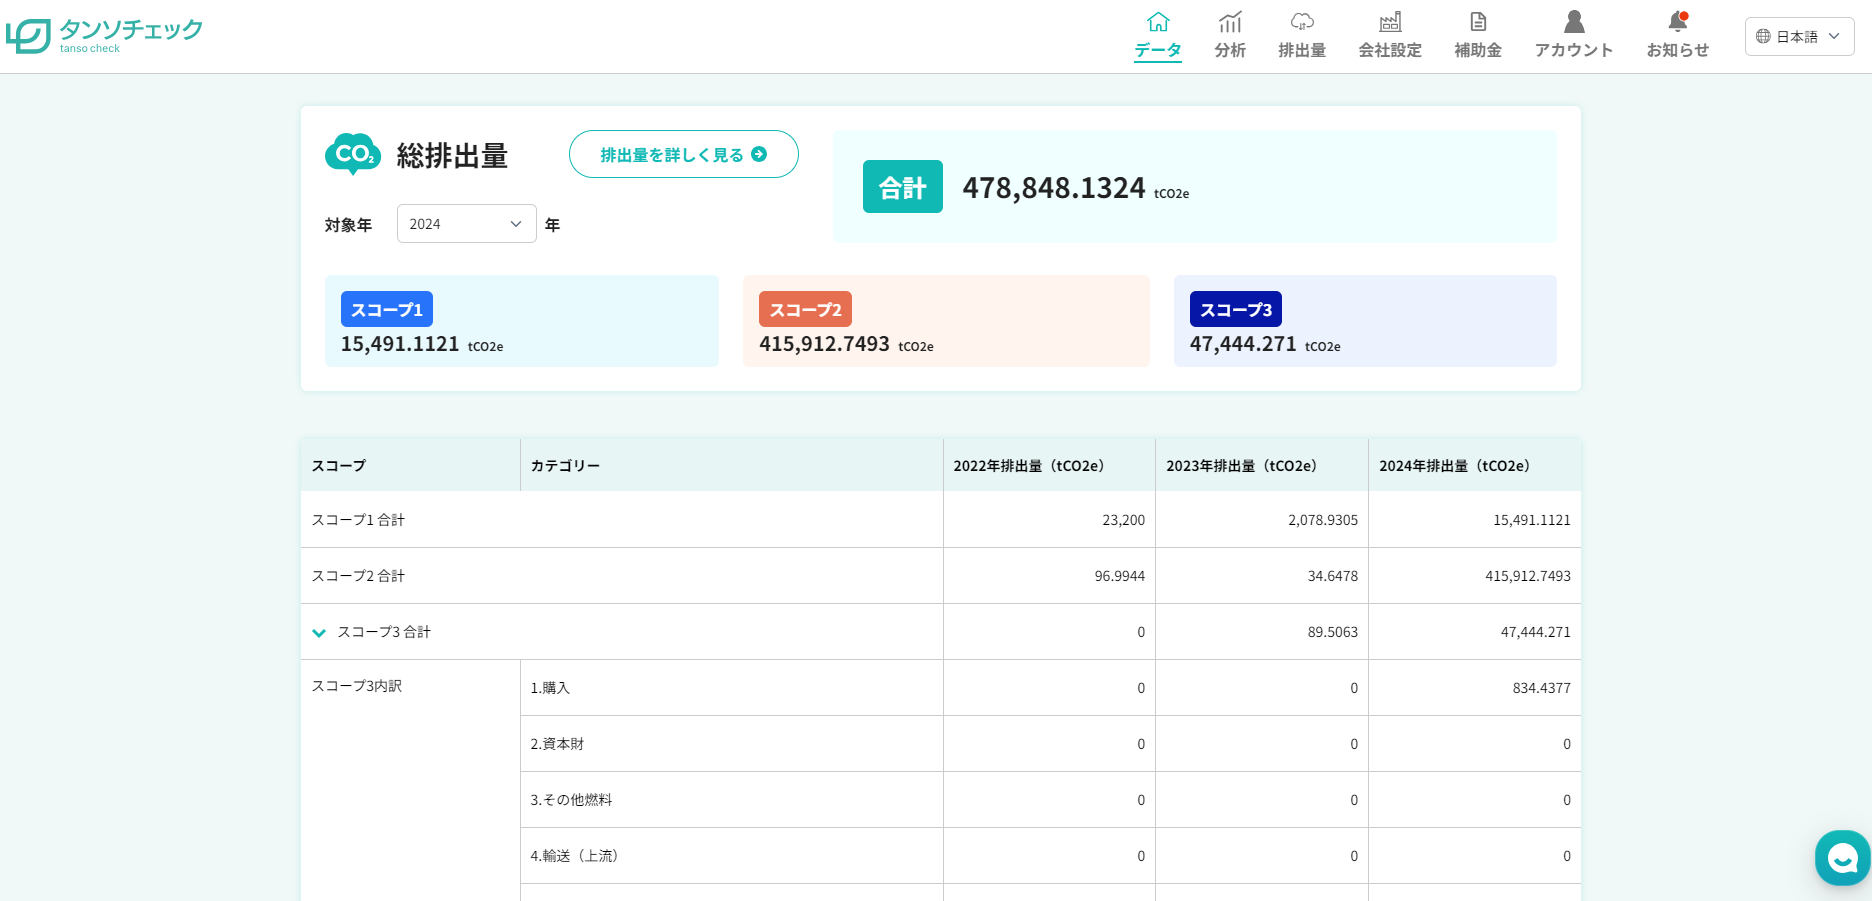The width and height of the screenshot is (1872, 901).
Task: Open the 対象年 2024 year dropdown
Action: click(x=466, y=224)
